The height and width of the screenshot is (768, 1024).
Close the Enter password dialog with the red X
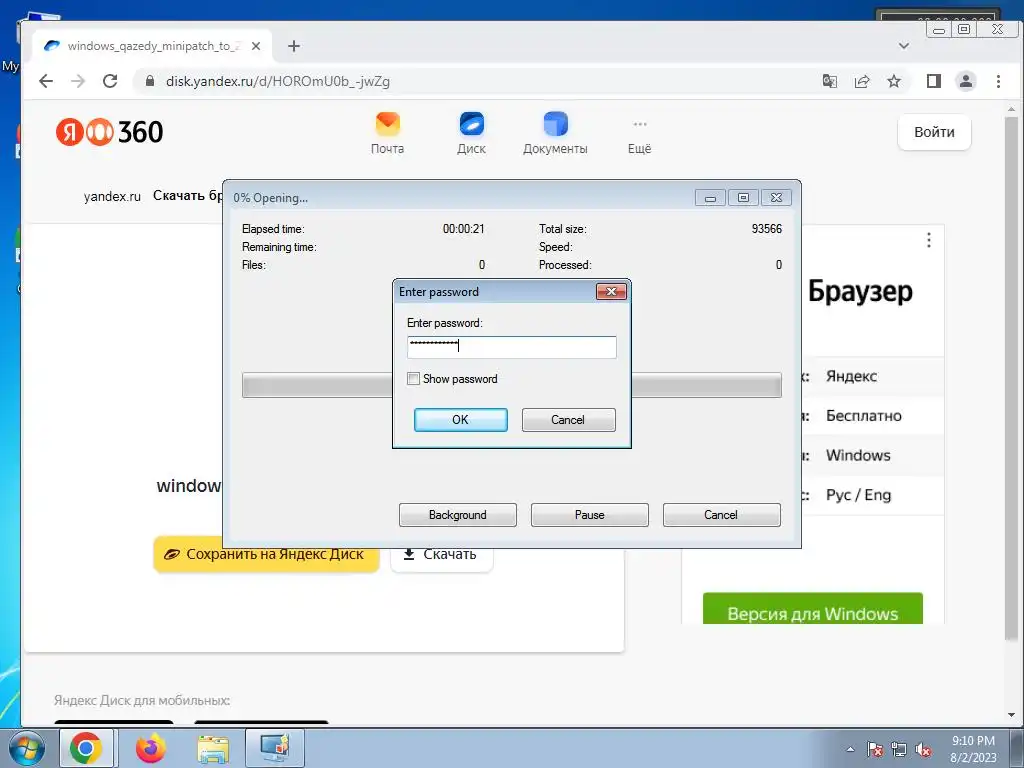coord(611,291)
